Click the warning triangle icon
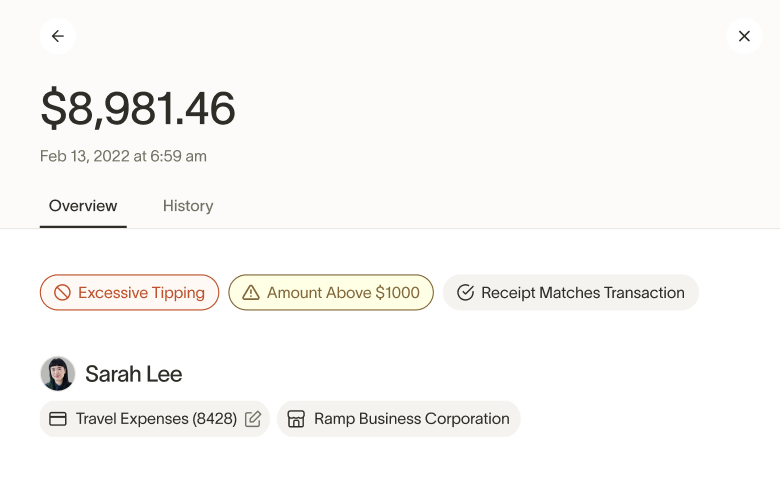Image resolution: width=780 pixels, height=482 pixels. point(250,293)
